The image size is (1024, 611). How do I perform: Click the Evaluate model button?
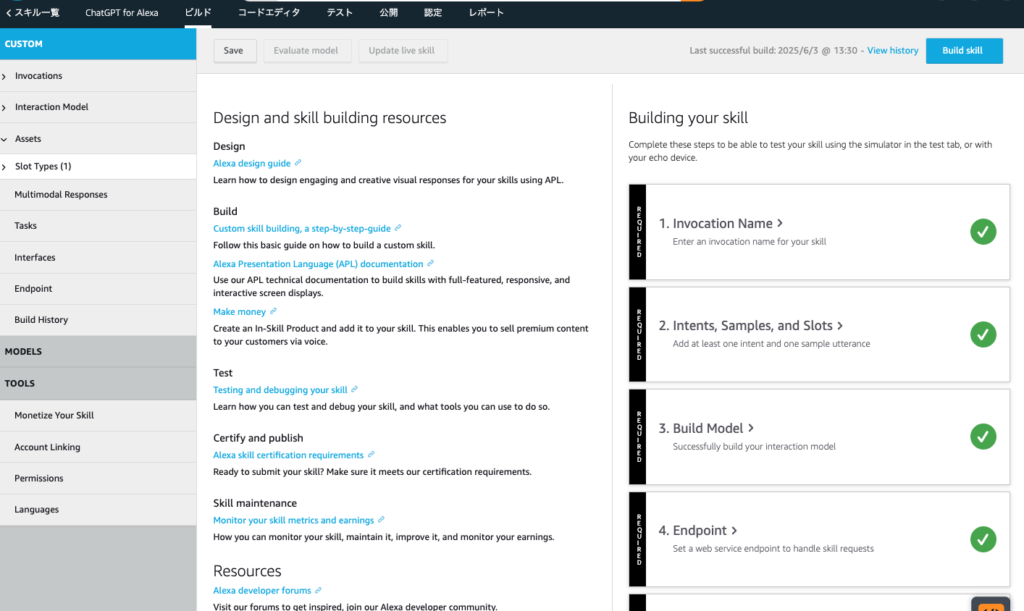point(306,50)
